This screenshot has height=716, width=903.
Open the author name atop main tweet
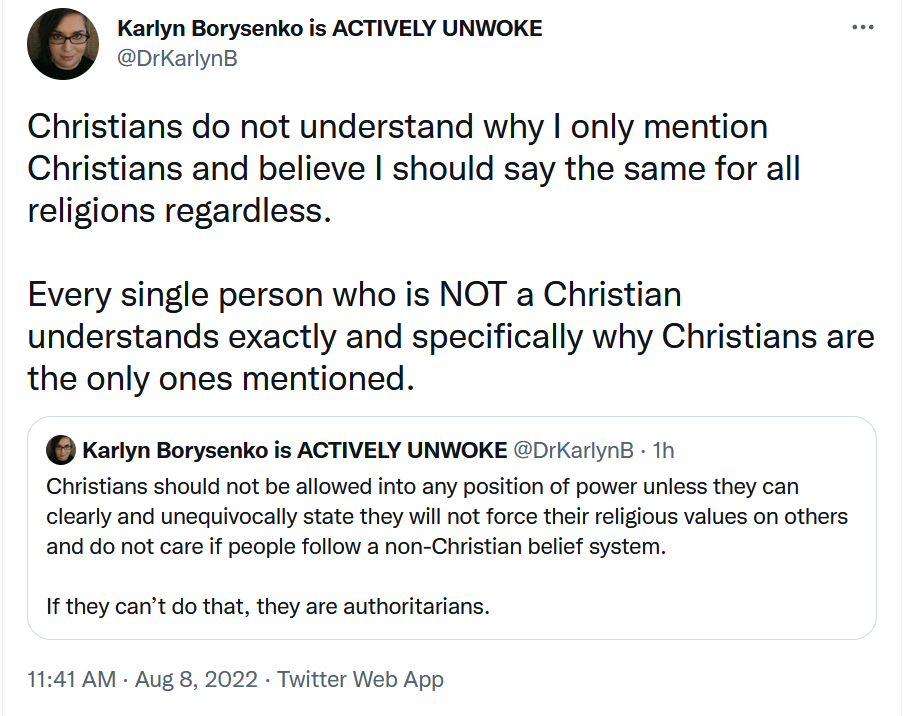[330, 28]
